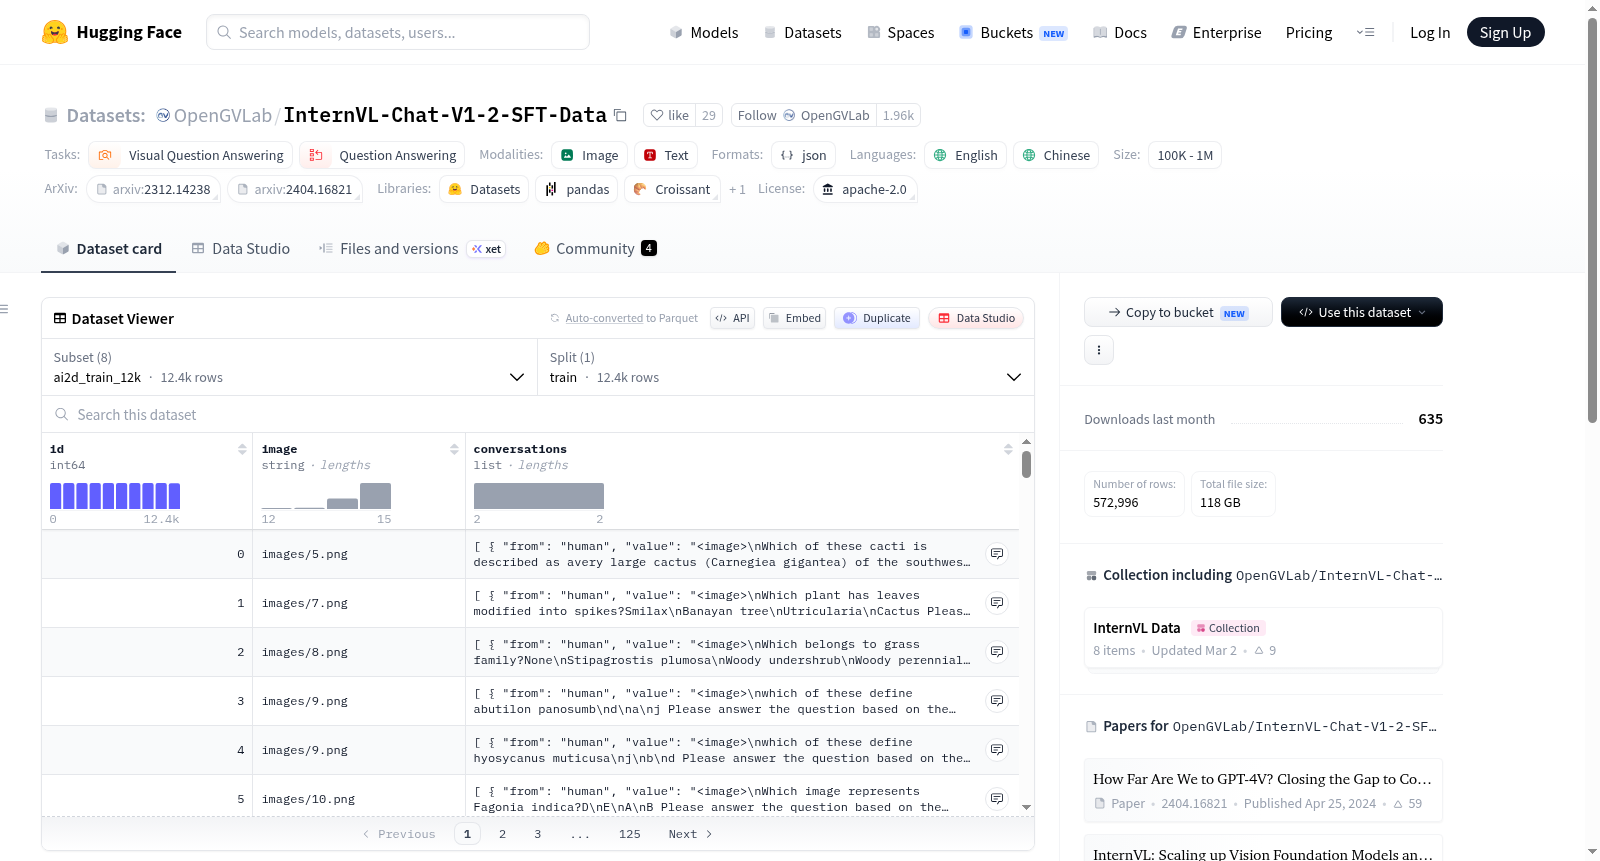Viewport: 1600px width, 861px height.
Task: Sort by the conversations column
Action: (1008, 449)
